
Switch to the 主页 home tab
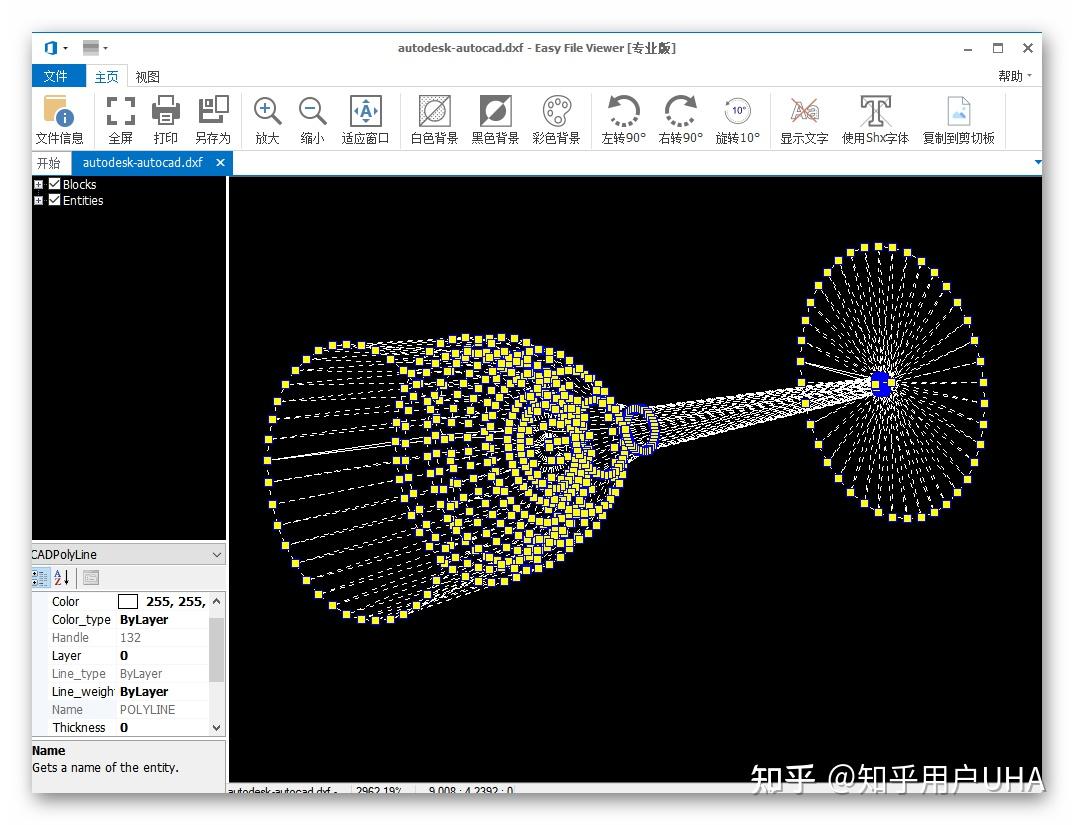tap(106, 77)
